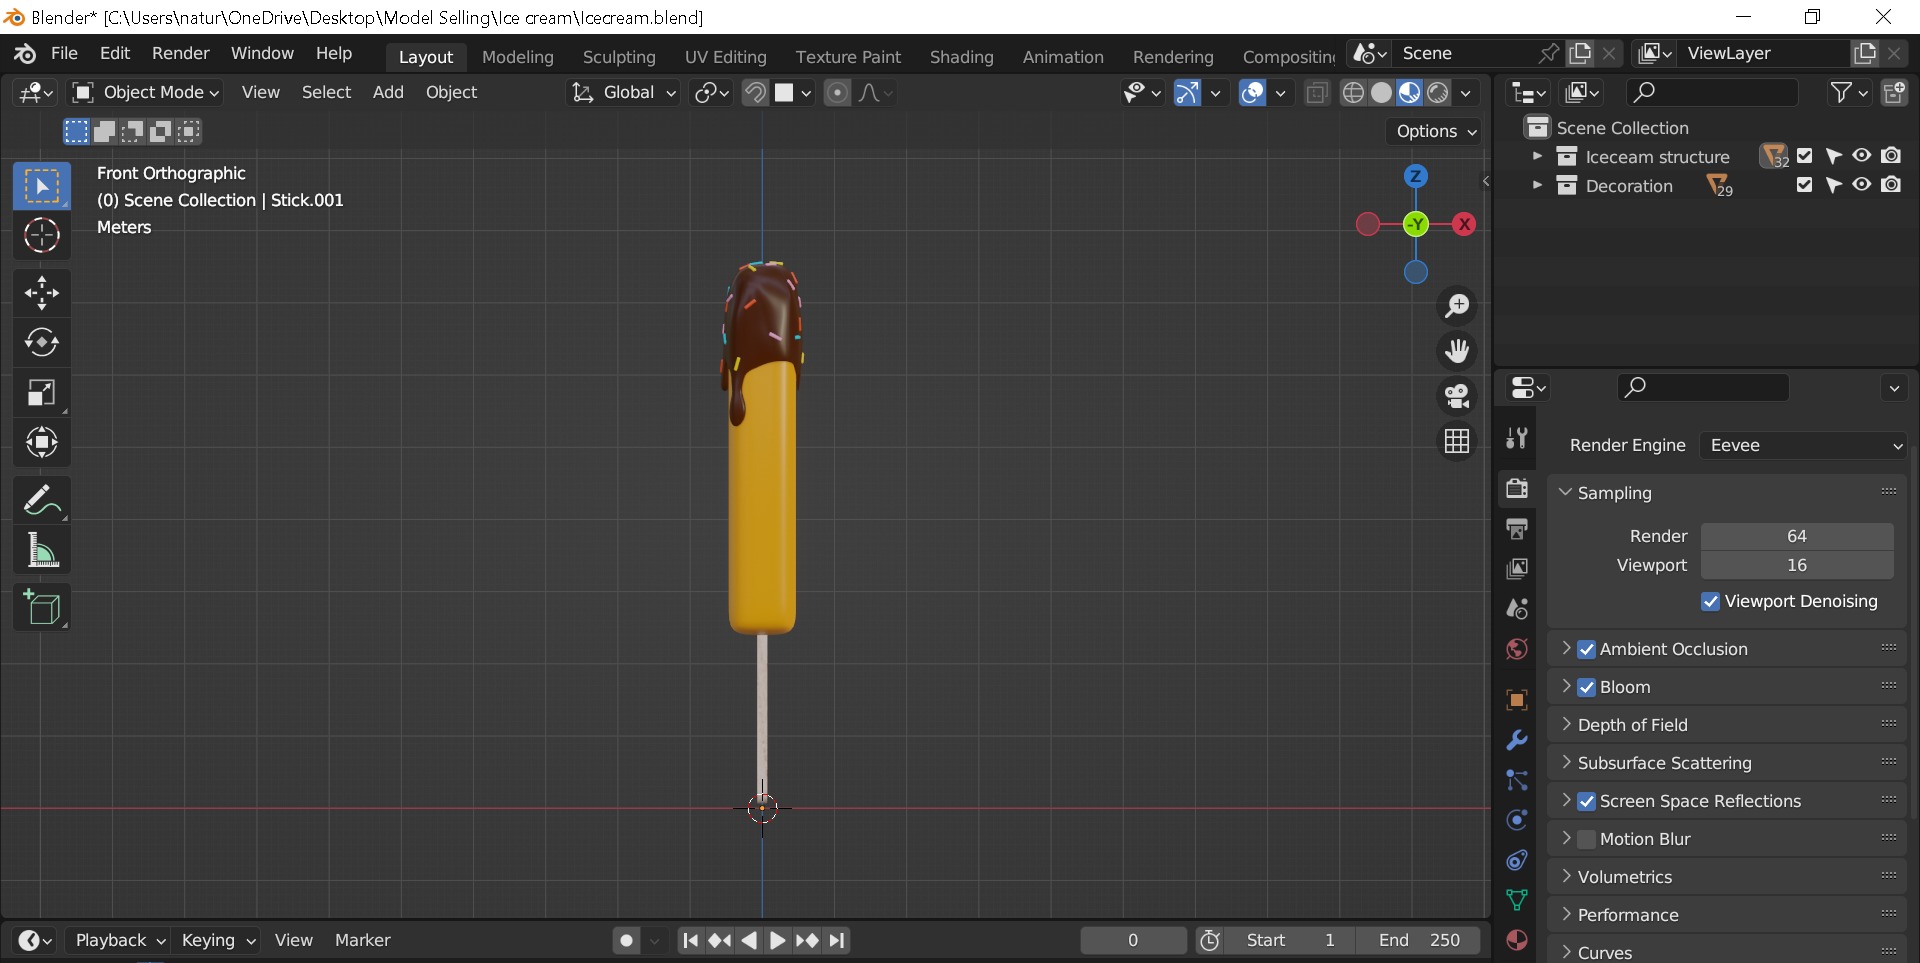Activate the Move tool
Image resolution: width=1920 pixels, height=963 pixels.
41,293
